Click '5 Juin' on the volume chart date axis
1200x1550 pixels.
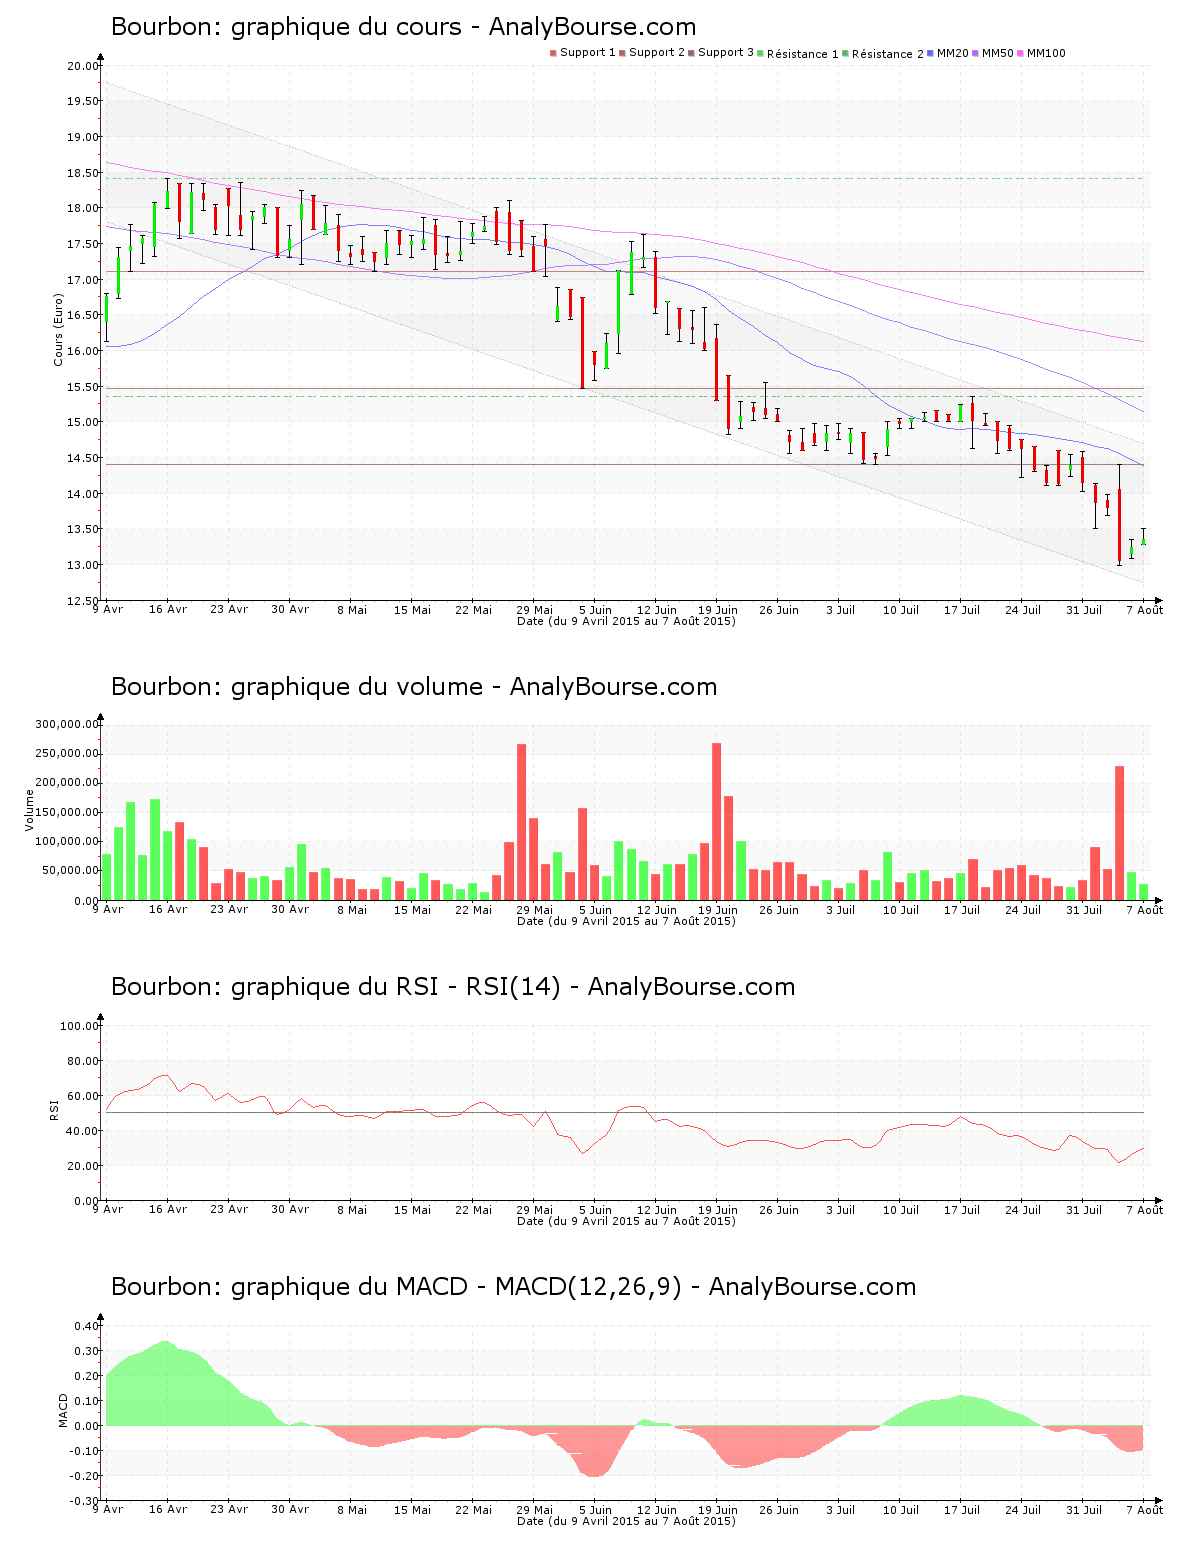595,910
